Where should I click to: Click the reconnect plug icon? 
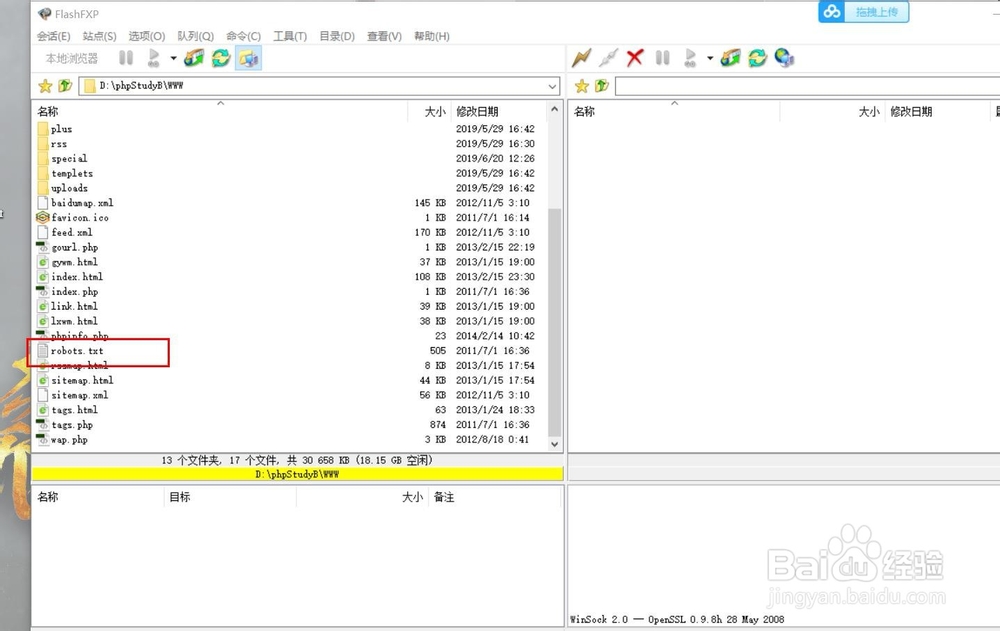(x=608, y=58)
